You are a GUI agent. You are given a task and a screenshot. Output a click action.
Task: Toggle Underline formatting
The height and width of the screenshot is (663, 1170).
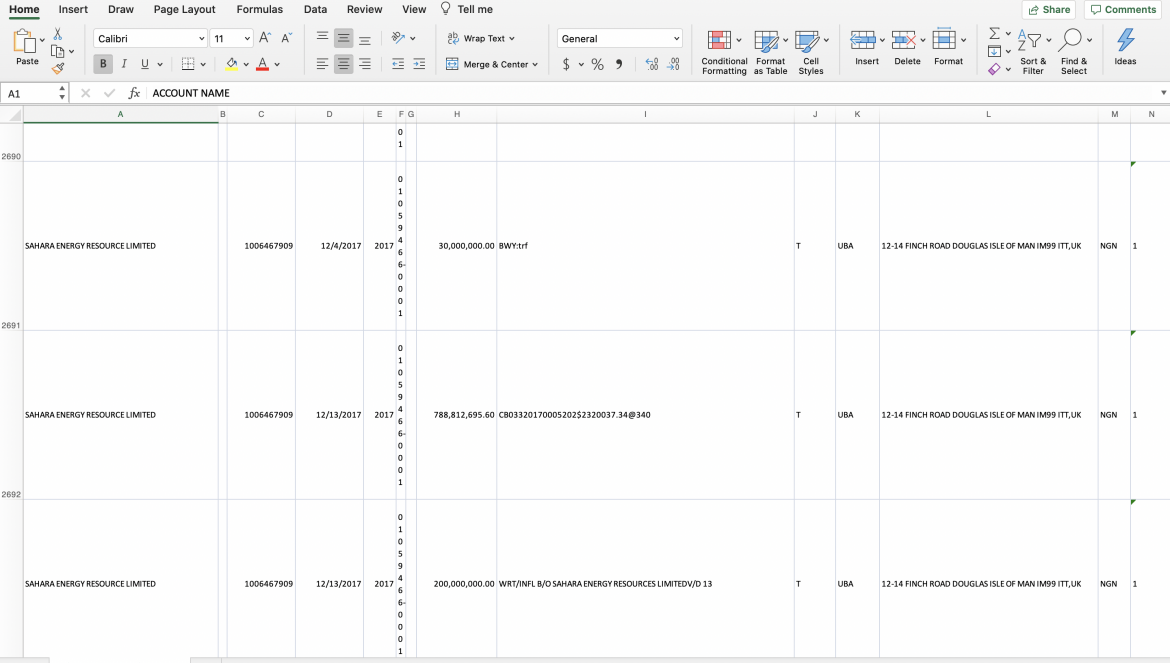[x=145, y=64]
